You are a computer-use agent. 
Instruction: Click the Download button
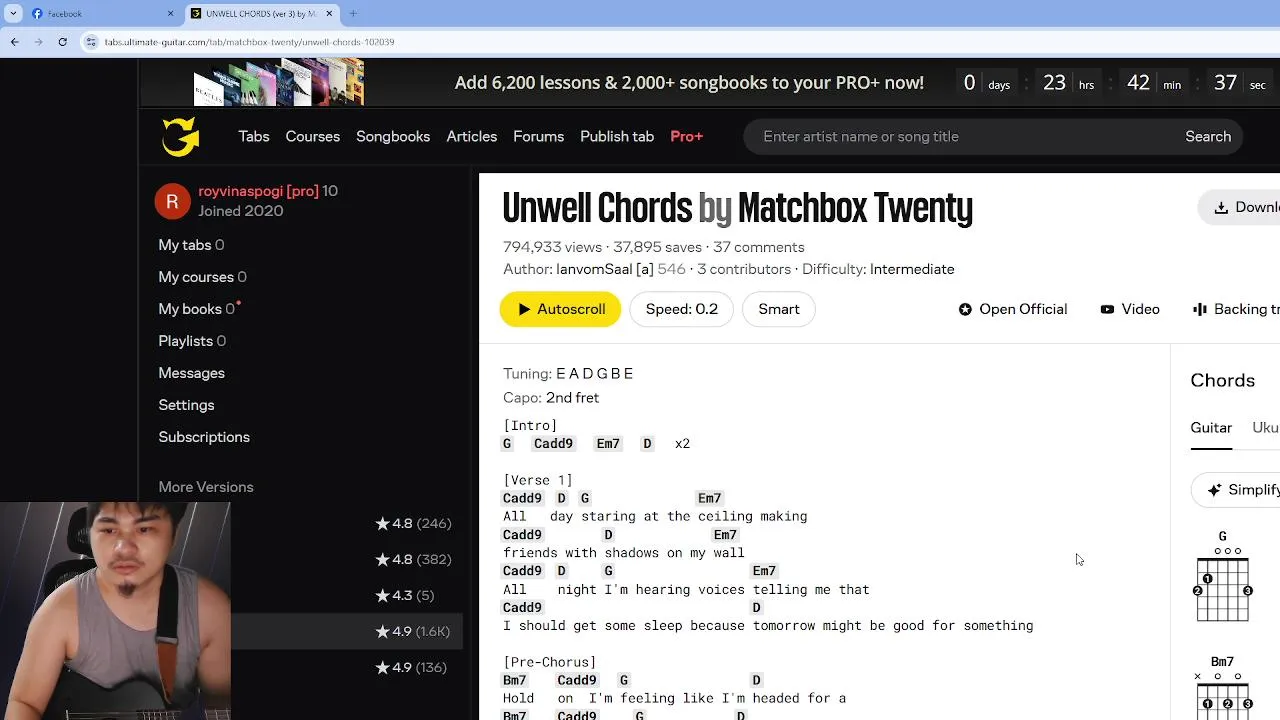point(1239,207)
